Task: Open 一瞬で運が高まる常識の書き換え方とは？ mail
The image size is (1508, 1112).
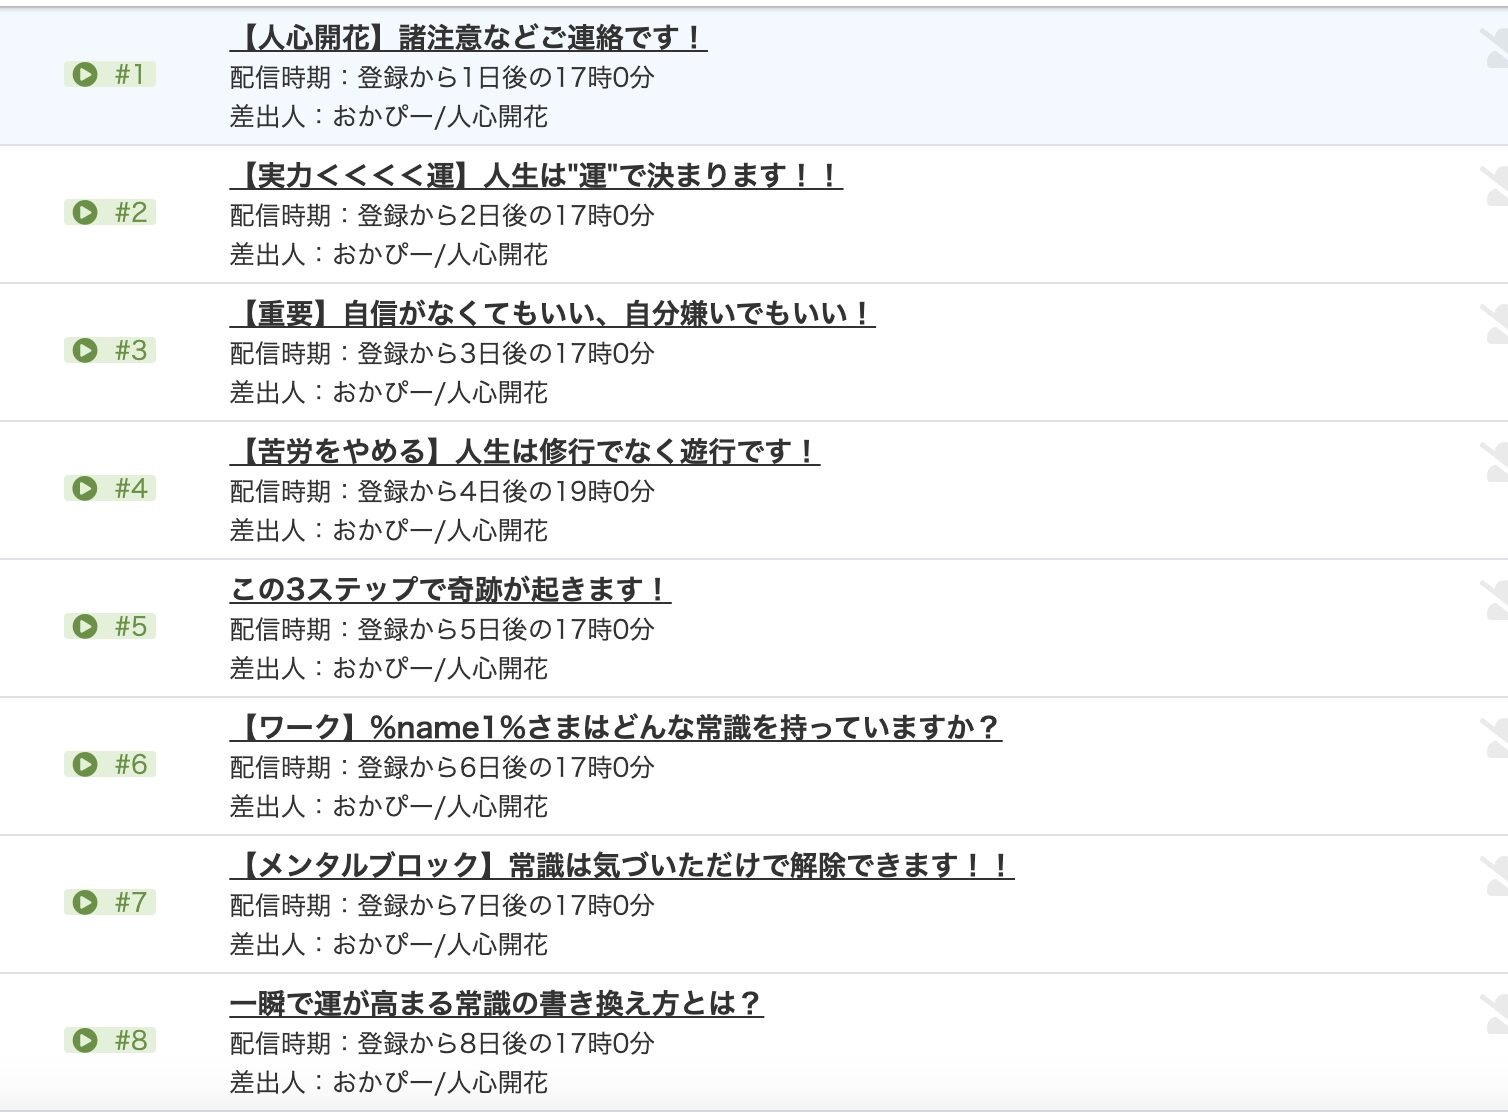Action: click(496, 1004)
